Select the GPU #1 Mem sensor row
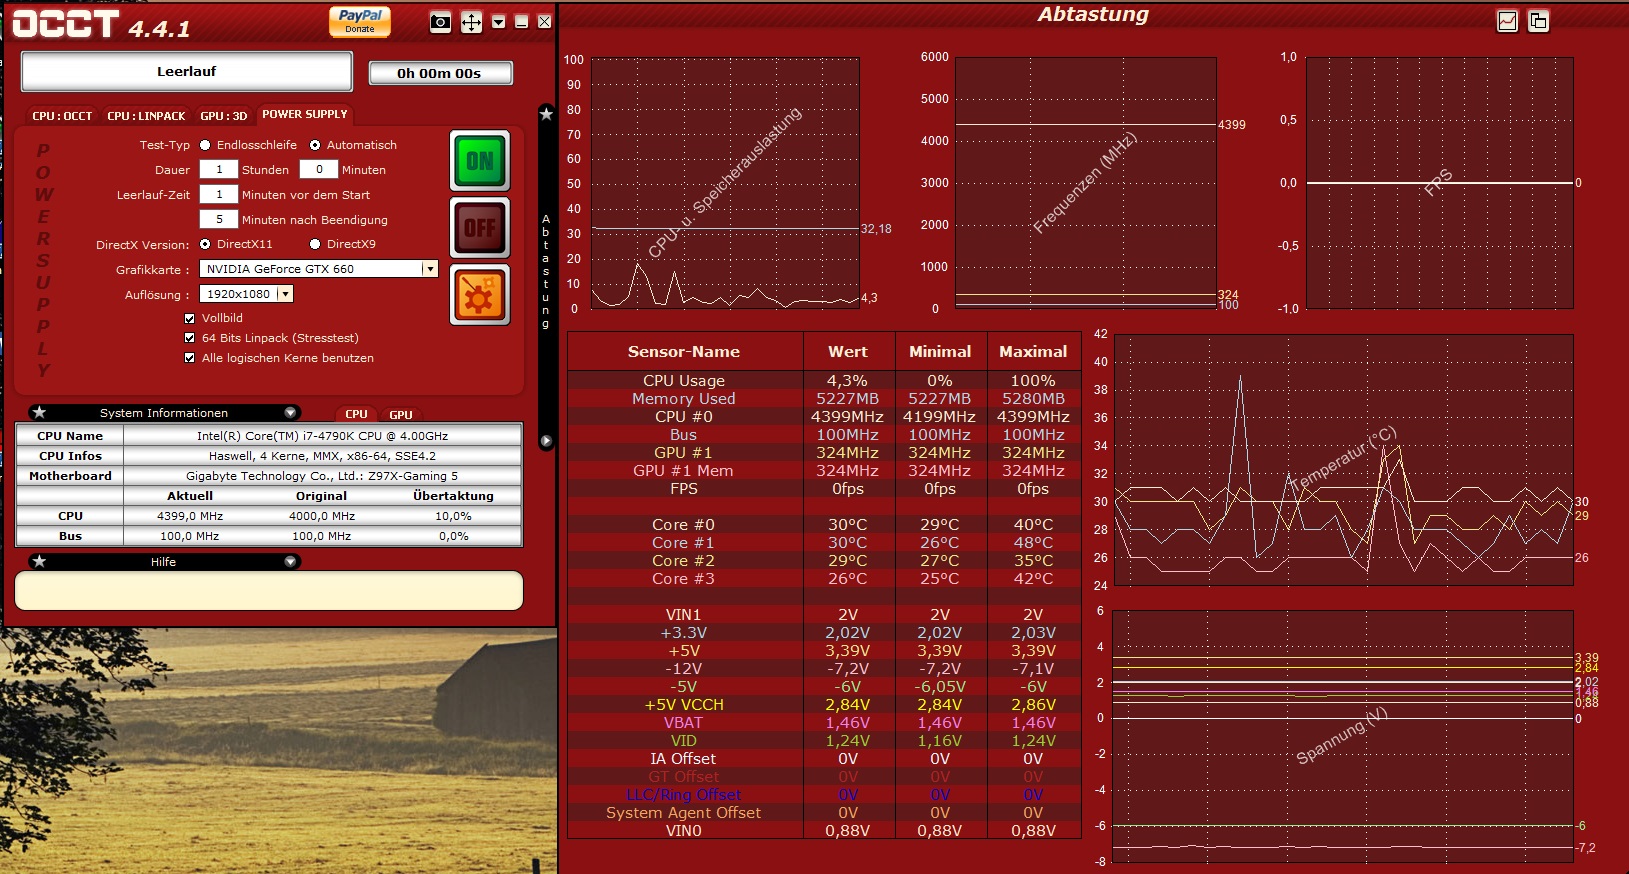The width and height of the screenshot is (1629, 874). pyautogui.click(x=824, y=471)
